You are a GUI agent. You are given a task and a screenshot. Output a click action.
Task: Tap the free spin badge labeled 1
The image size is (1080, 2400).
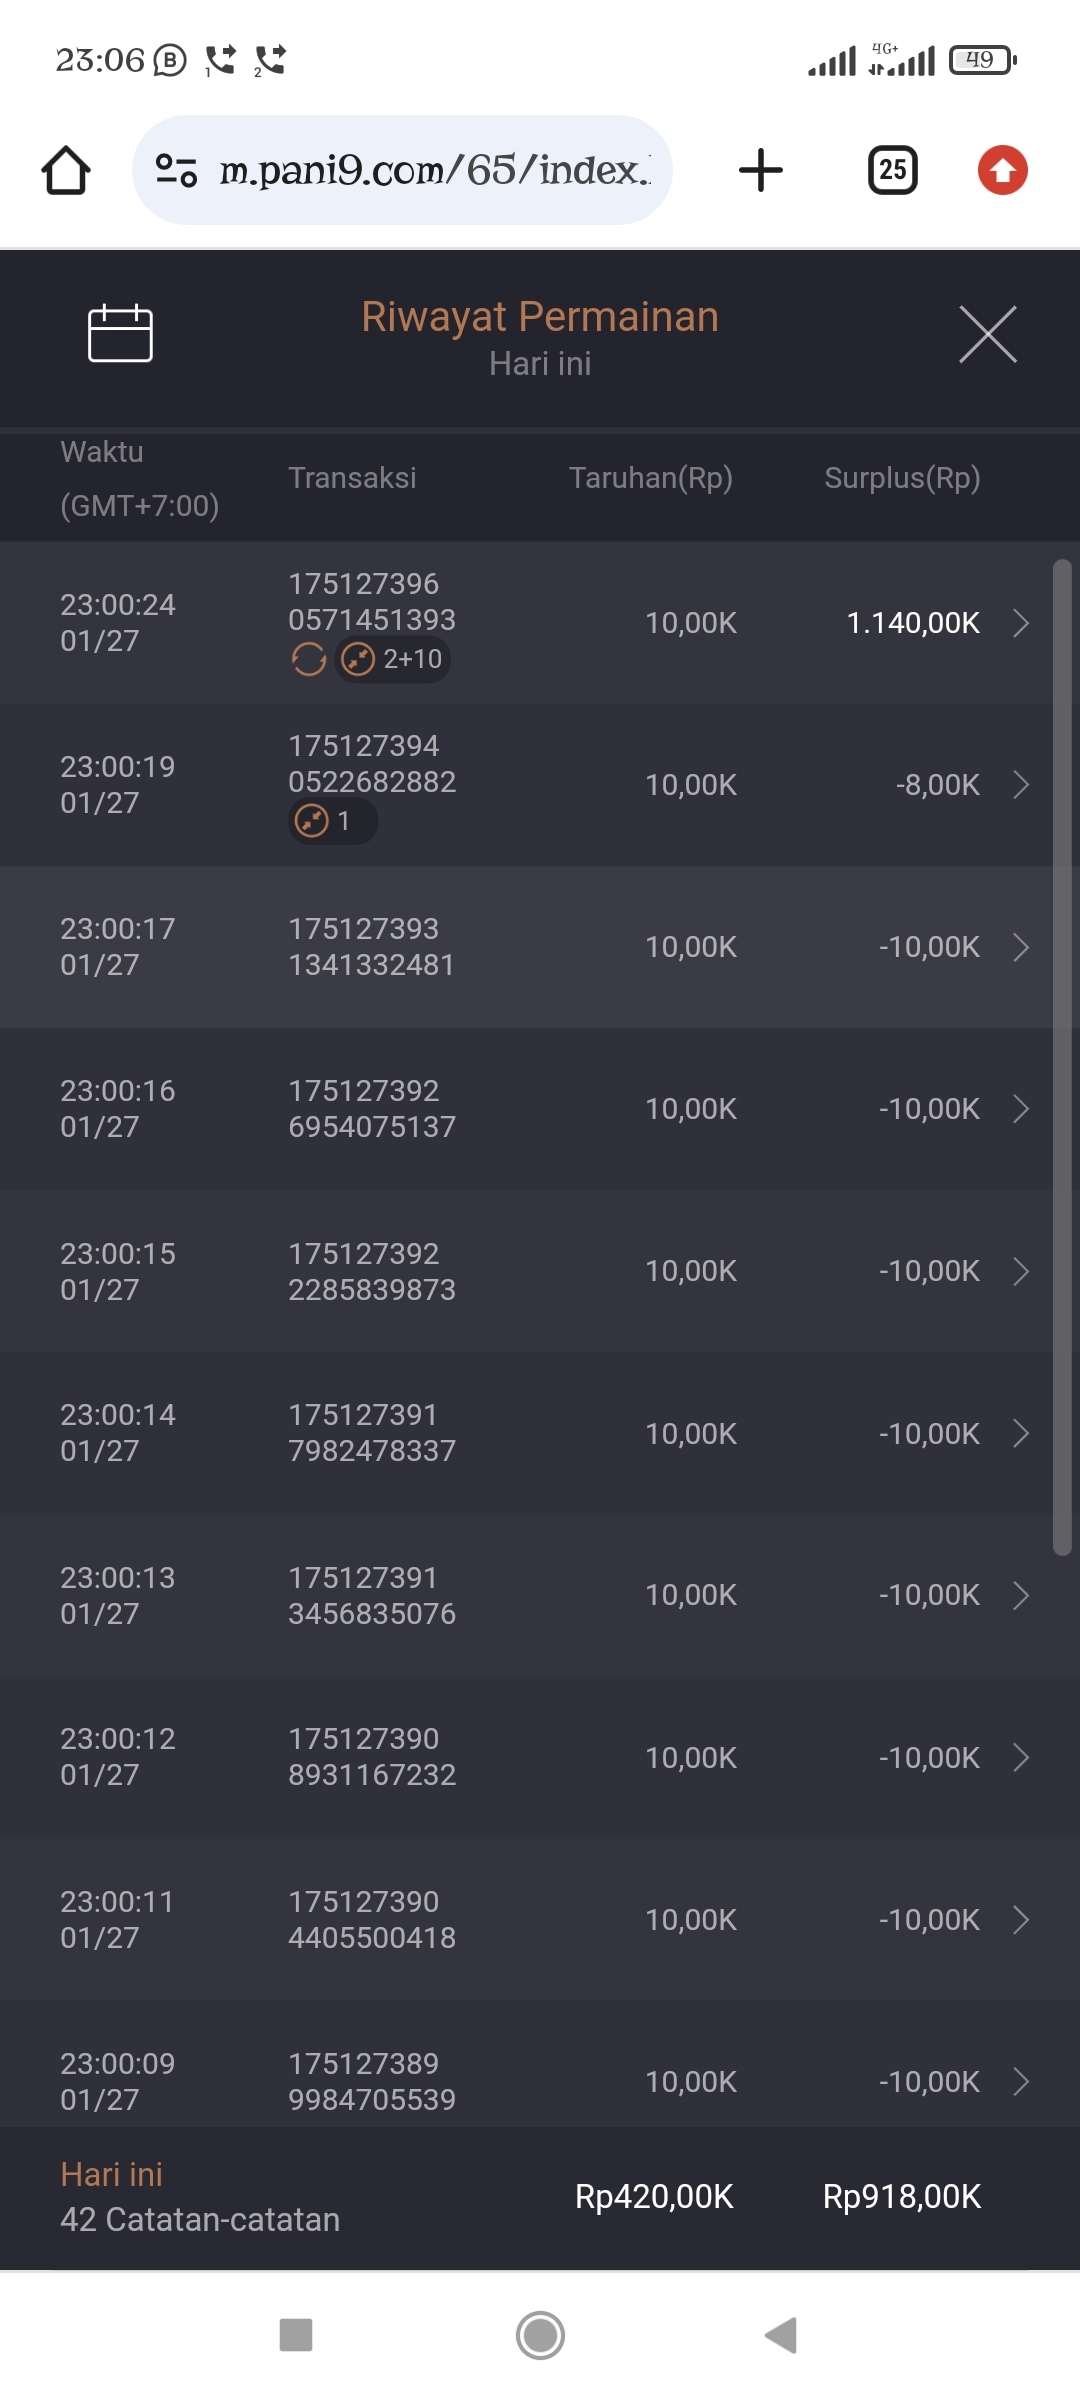pos(332,821)
